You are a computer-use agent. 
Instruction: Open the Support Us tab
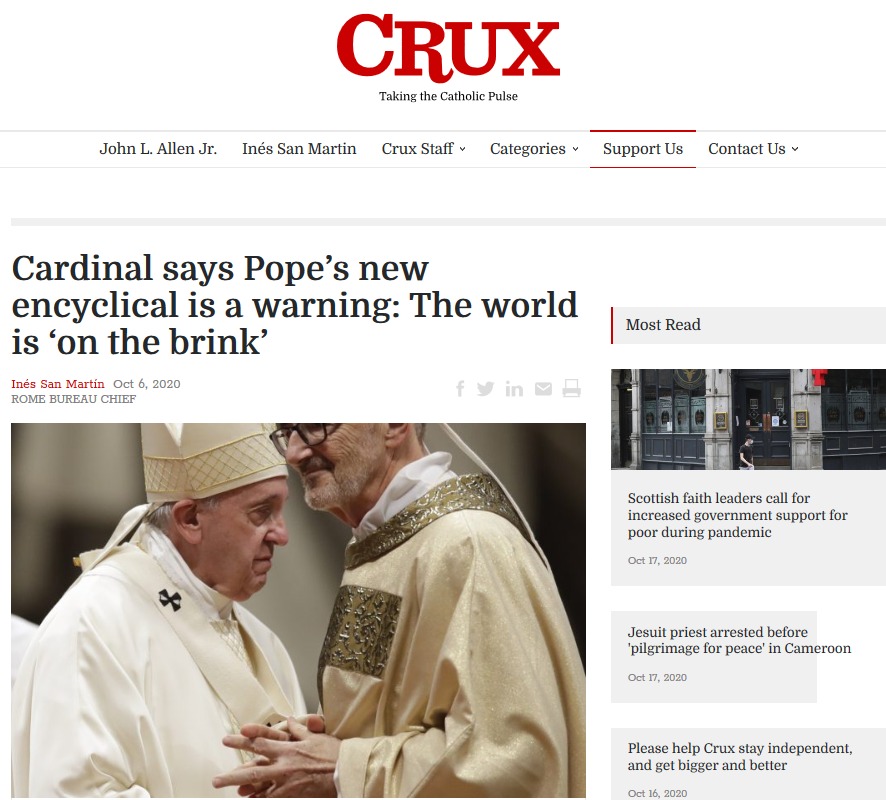[x=643, y=149]
